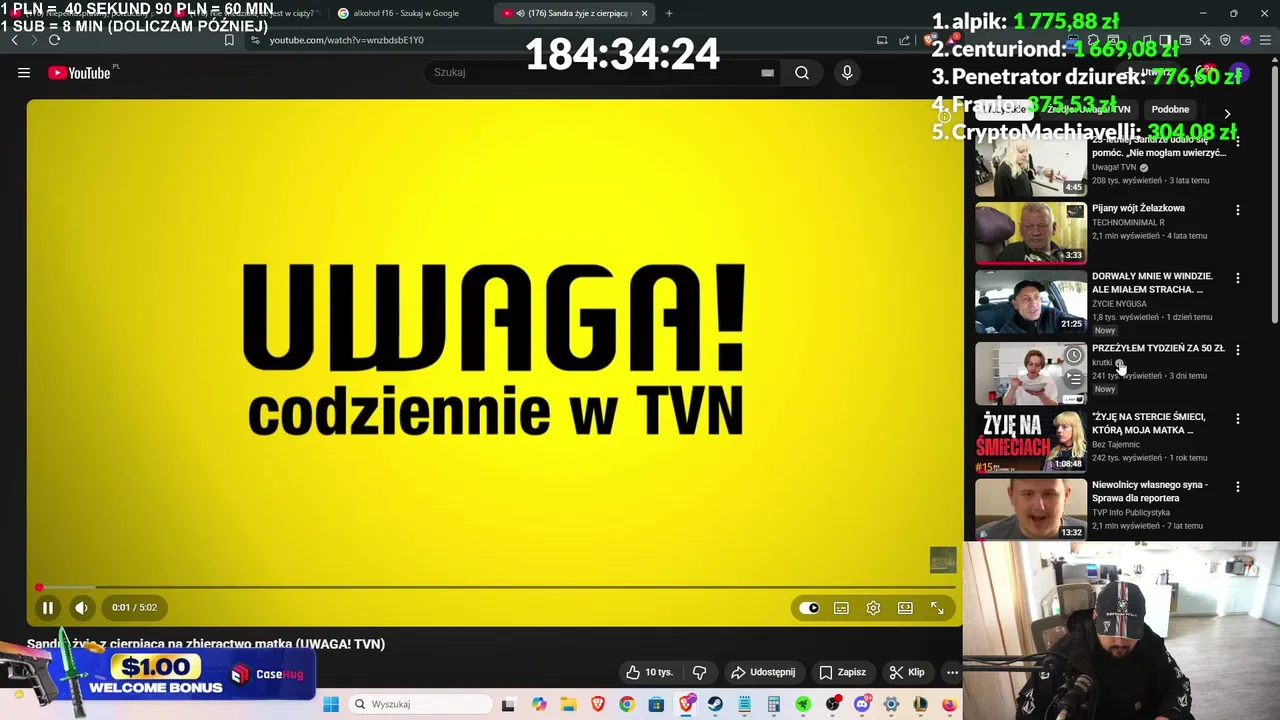Open options for DORWAŁY MNIE W WINDZIE video
1280x720 pixels.
pyautogui.click(x=1238, y=278)
